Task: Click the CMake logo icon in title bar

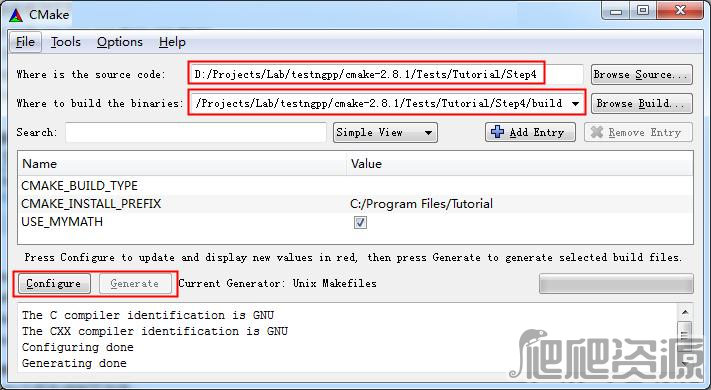Action: tap(16, 15)
